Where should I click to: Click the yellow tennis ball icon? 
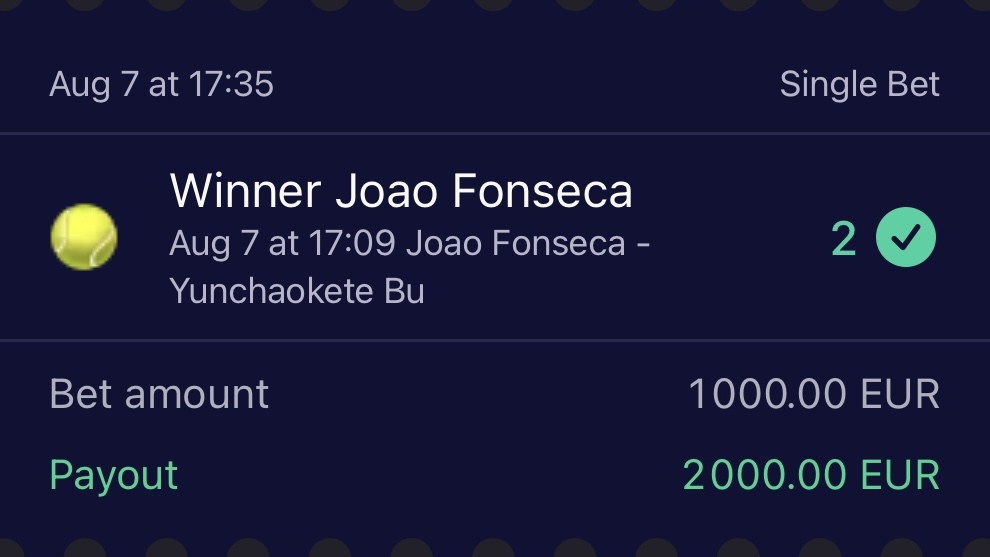(84, 237)
